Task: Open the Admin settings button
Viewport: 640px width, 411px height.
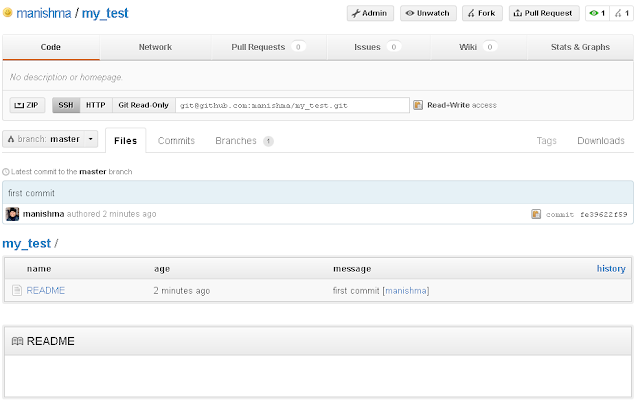Action: [x=370, y=14]
